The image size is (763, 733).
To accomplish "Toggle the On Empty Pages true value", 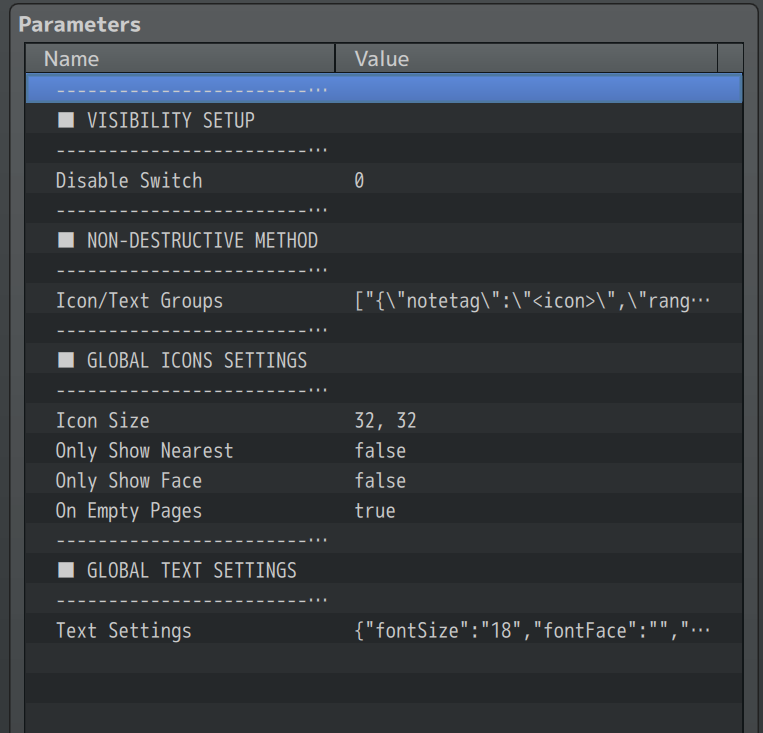I will (x=375, y=511).
